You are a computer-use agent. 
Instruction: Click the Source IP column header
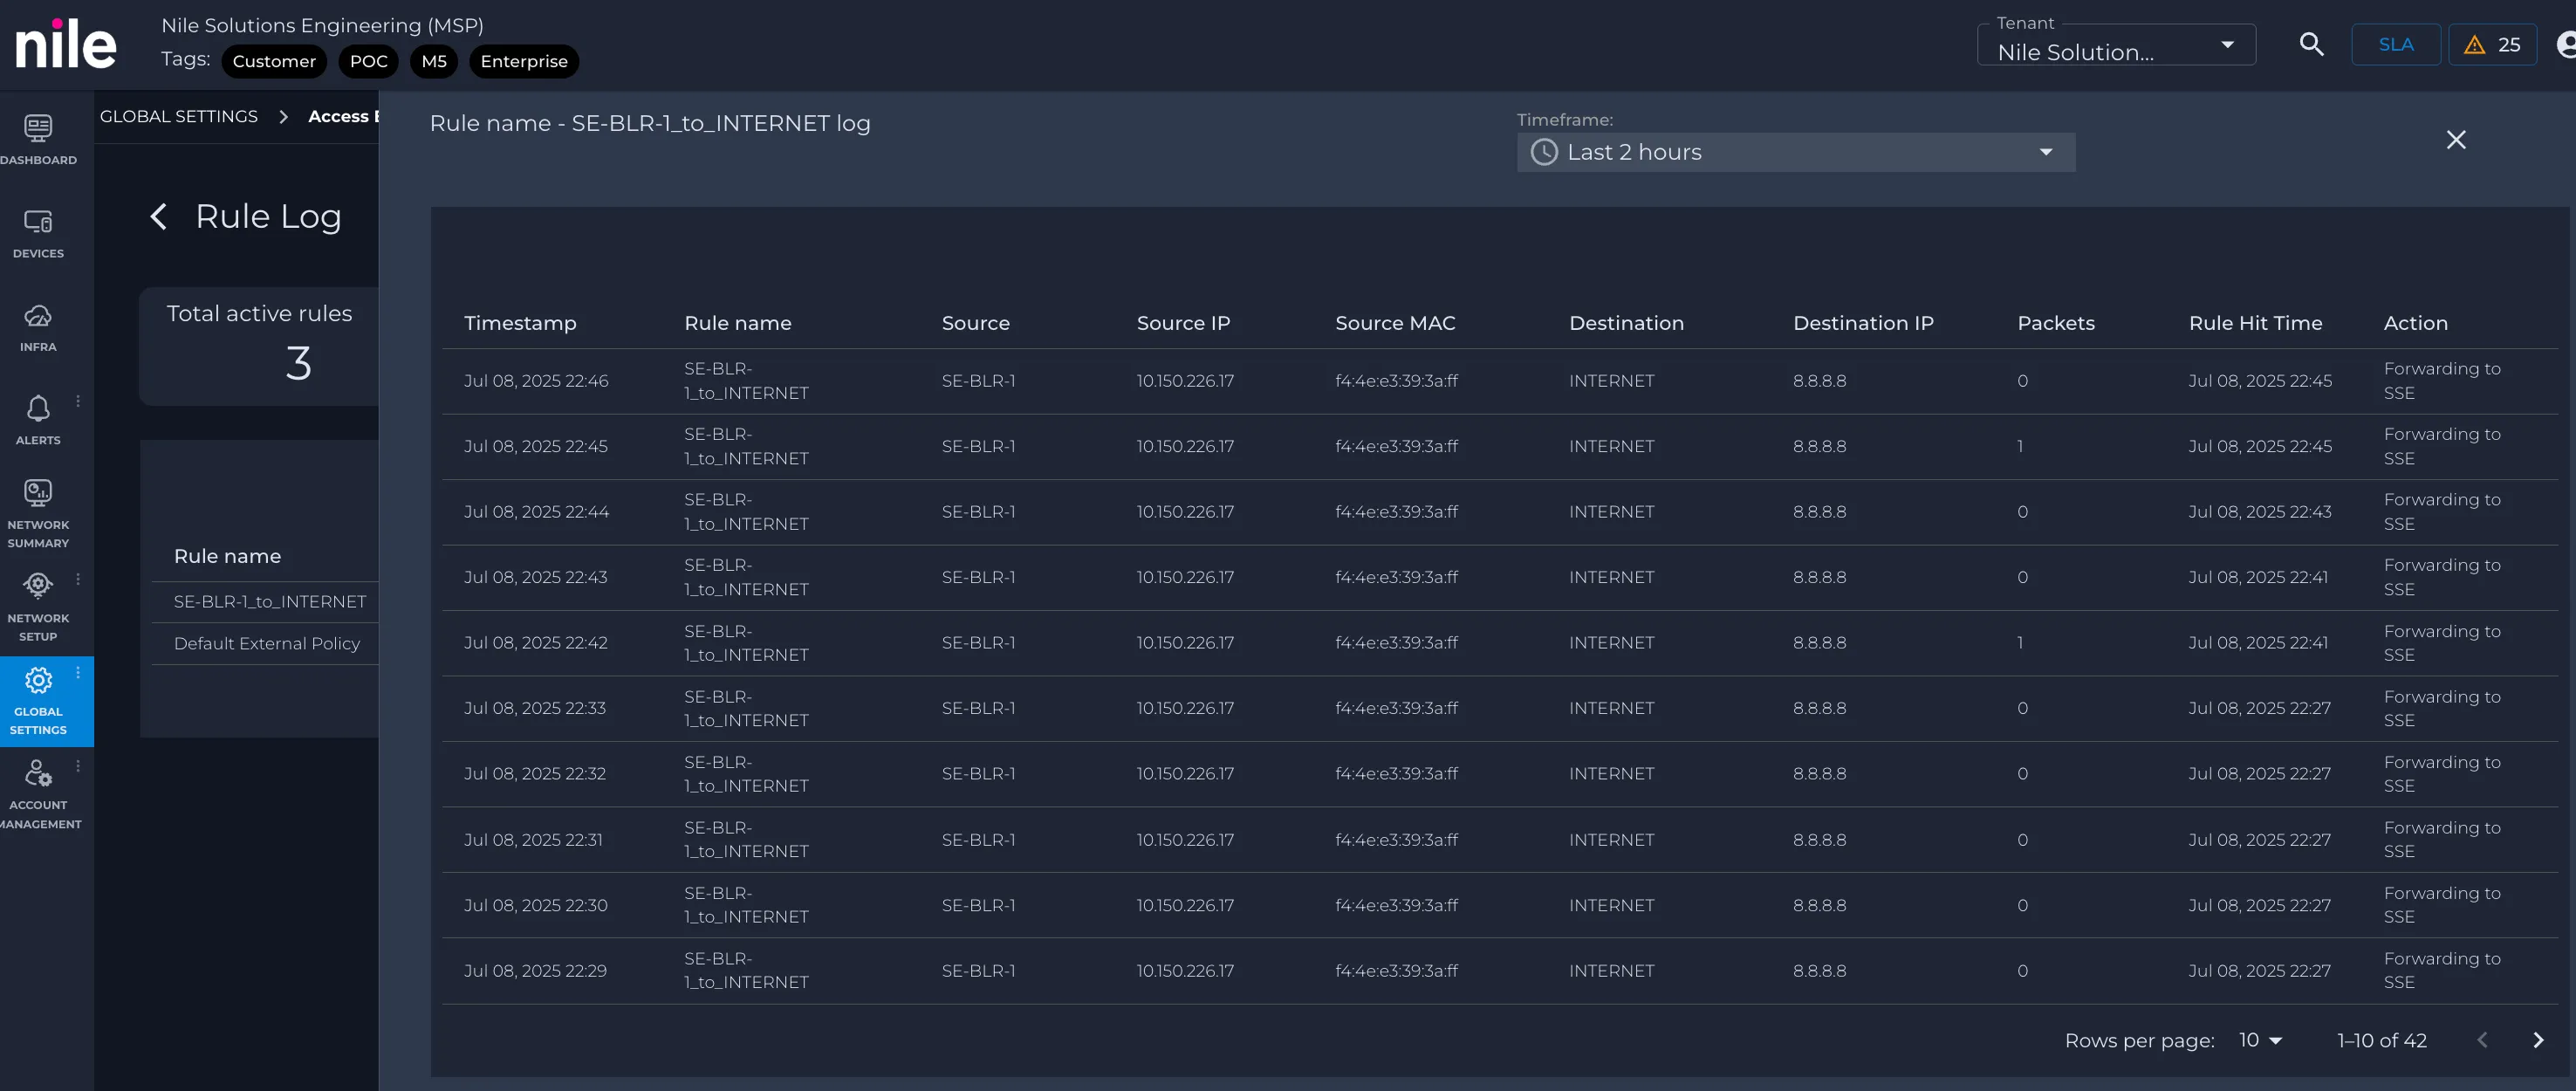(x=1183, y=324)
